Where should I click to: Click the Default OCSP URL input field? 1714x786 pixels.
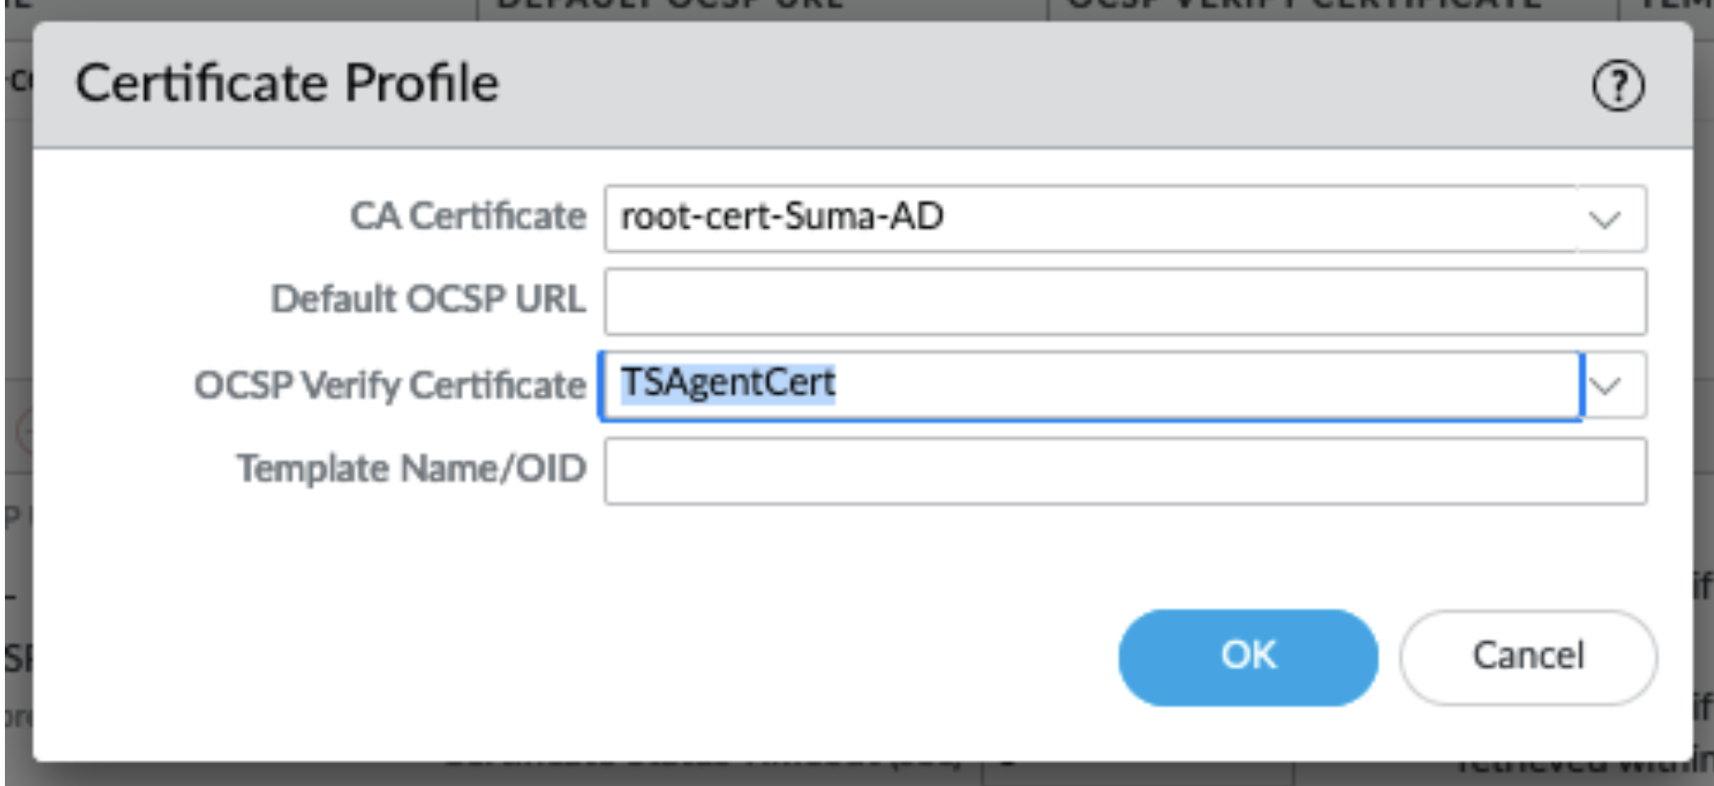1125,301
